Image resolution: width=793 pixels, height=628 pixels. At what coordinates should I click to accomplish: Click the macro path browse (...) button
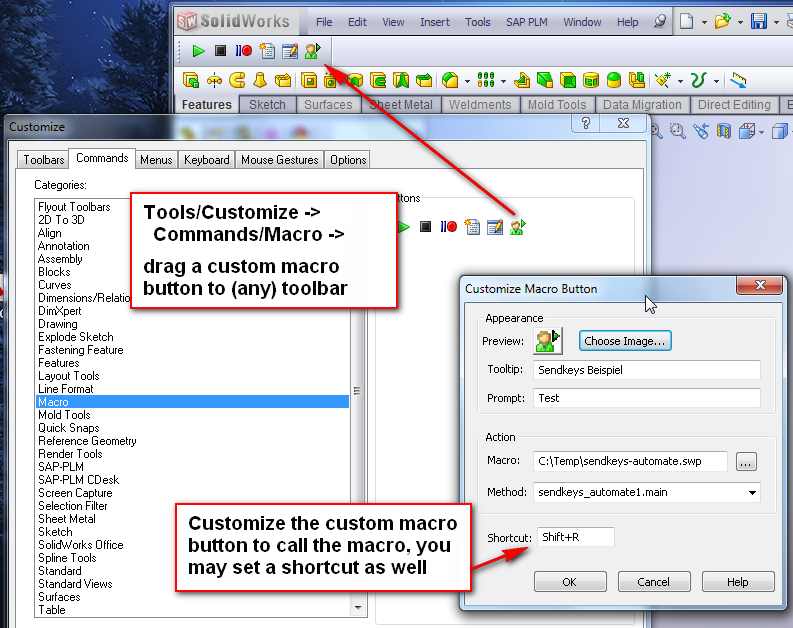tap(746, 462)
